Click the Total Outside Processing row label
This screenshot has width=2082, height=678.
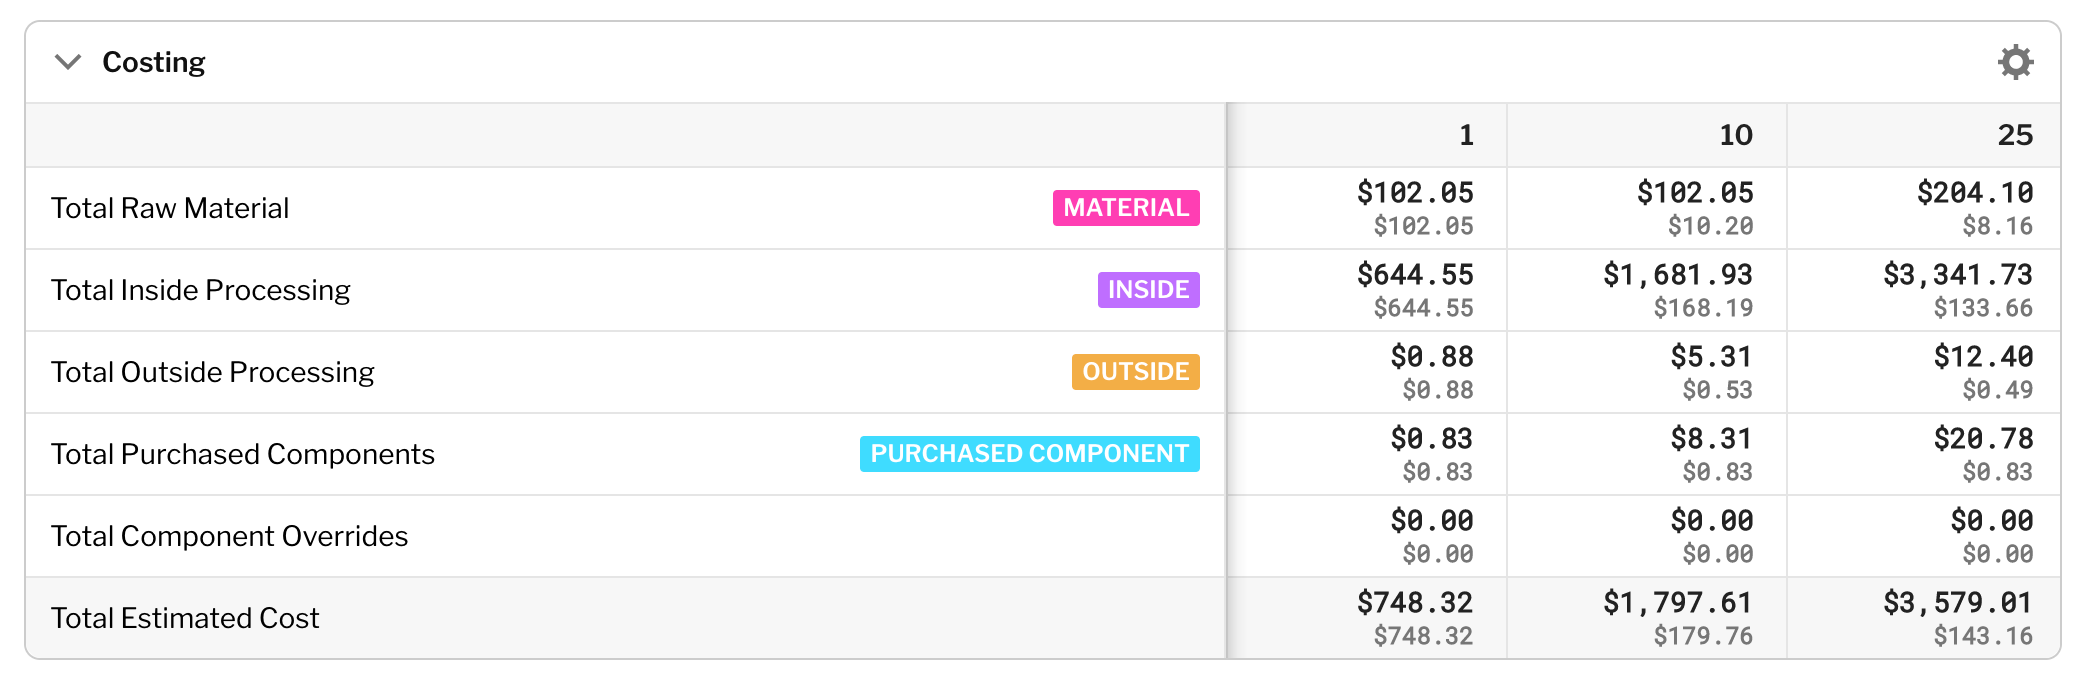click(x=213, y=372)
